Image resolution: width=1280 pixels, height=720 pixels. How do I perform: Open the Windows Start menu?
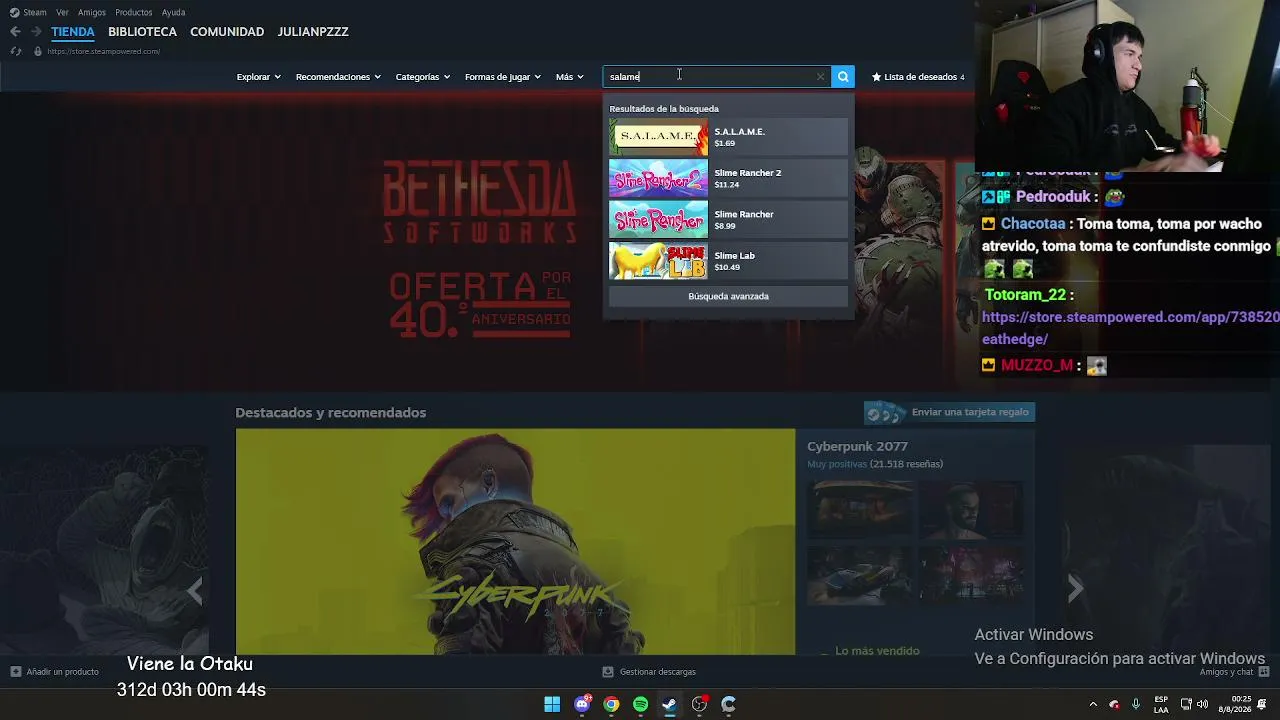[x=552, y=704]
